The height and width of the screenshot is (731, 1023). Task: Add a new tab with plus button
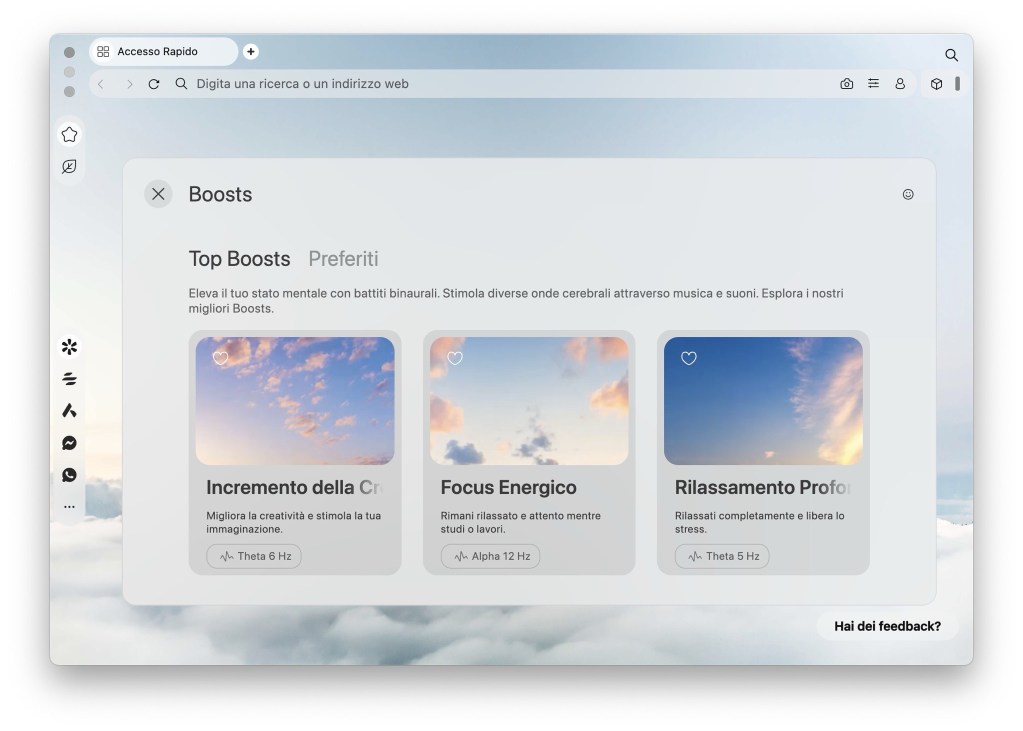pyautogui.click(x=251, y=52)
